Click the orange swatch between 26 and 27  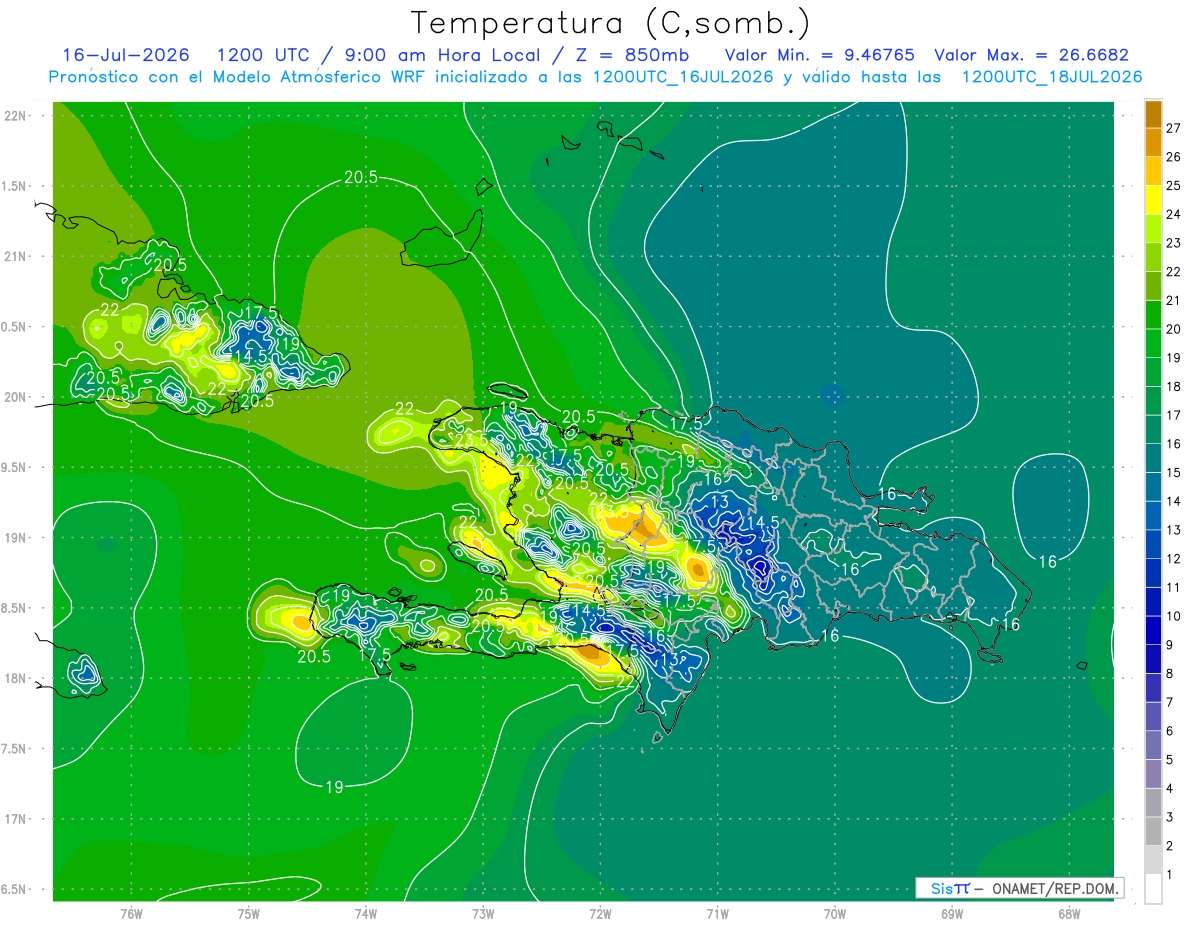[x=1153, y=142]
